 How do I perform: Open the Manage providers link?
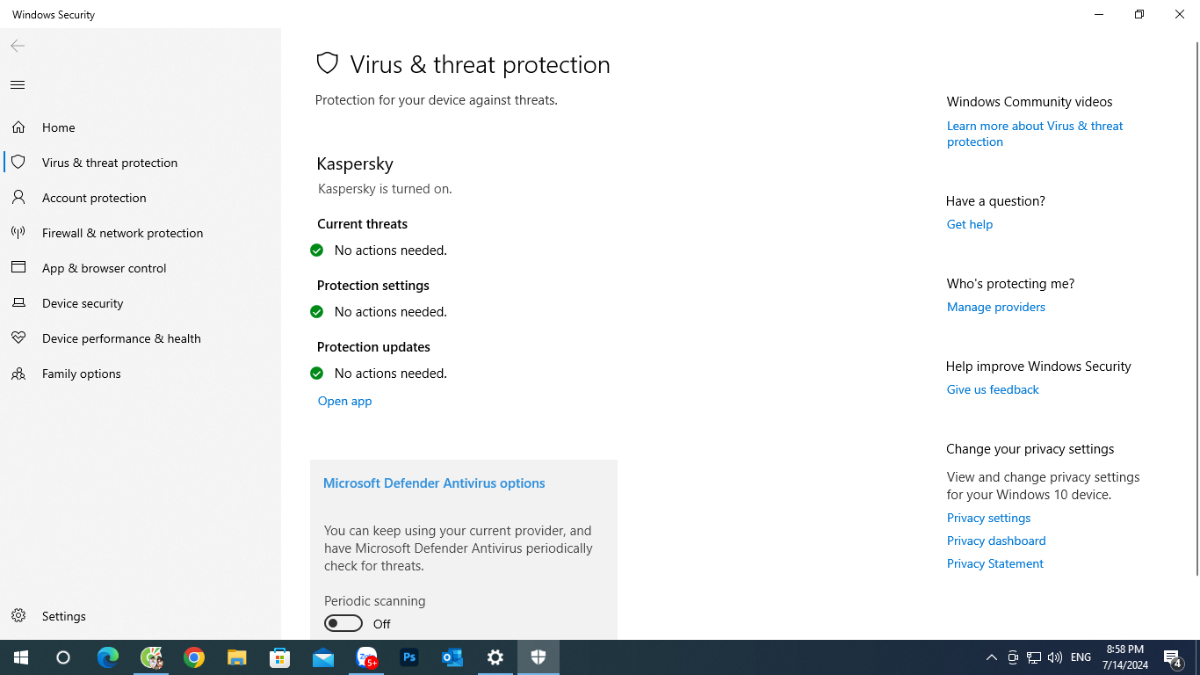[x=995, y=307]
